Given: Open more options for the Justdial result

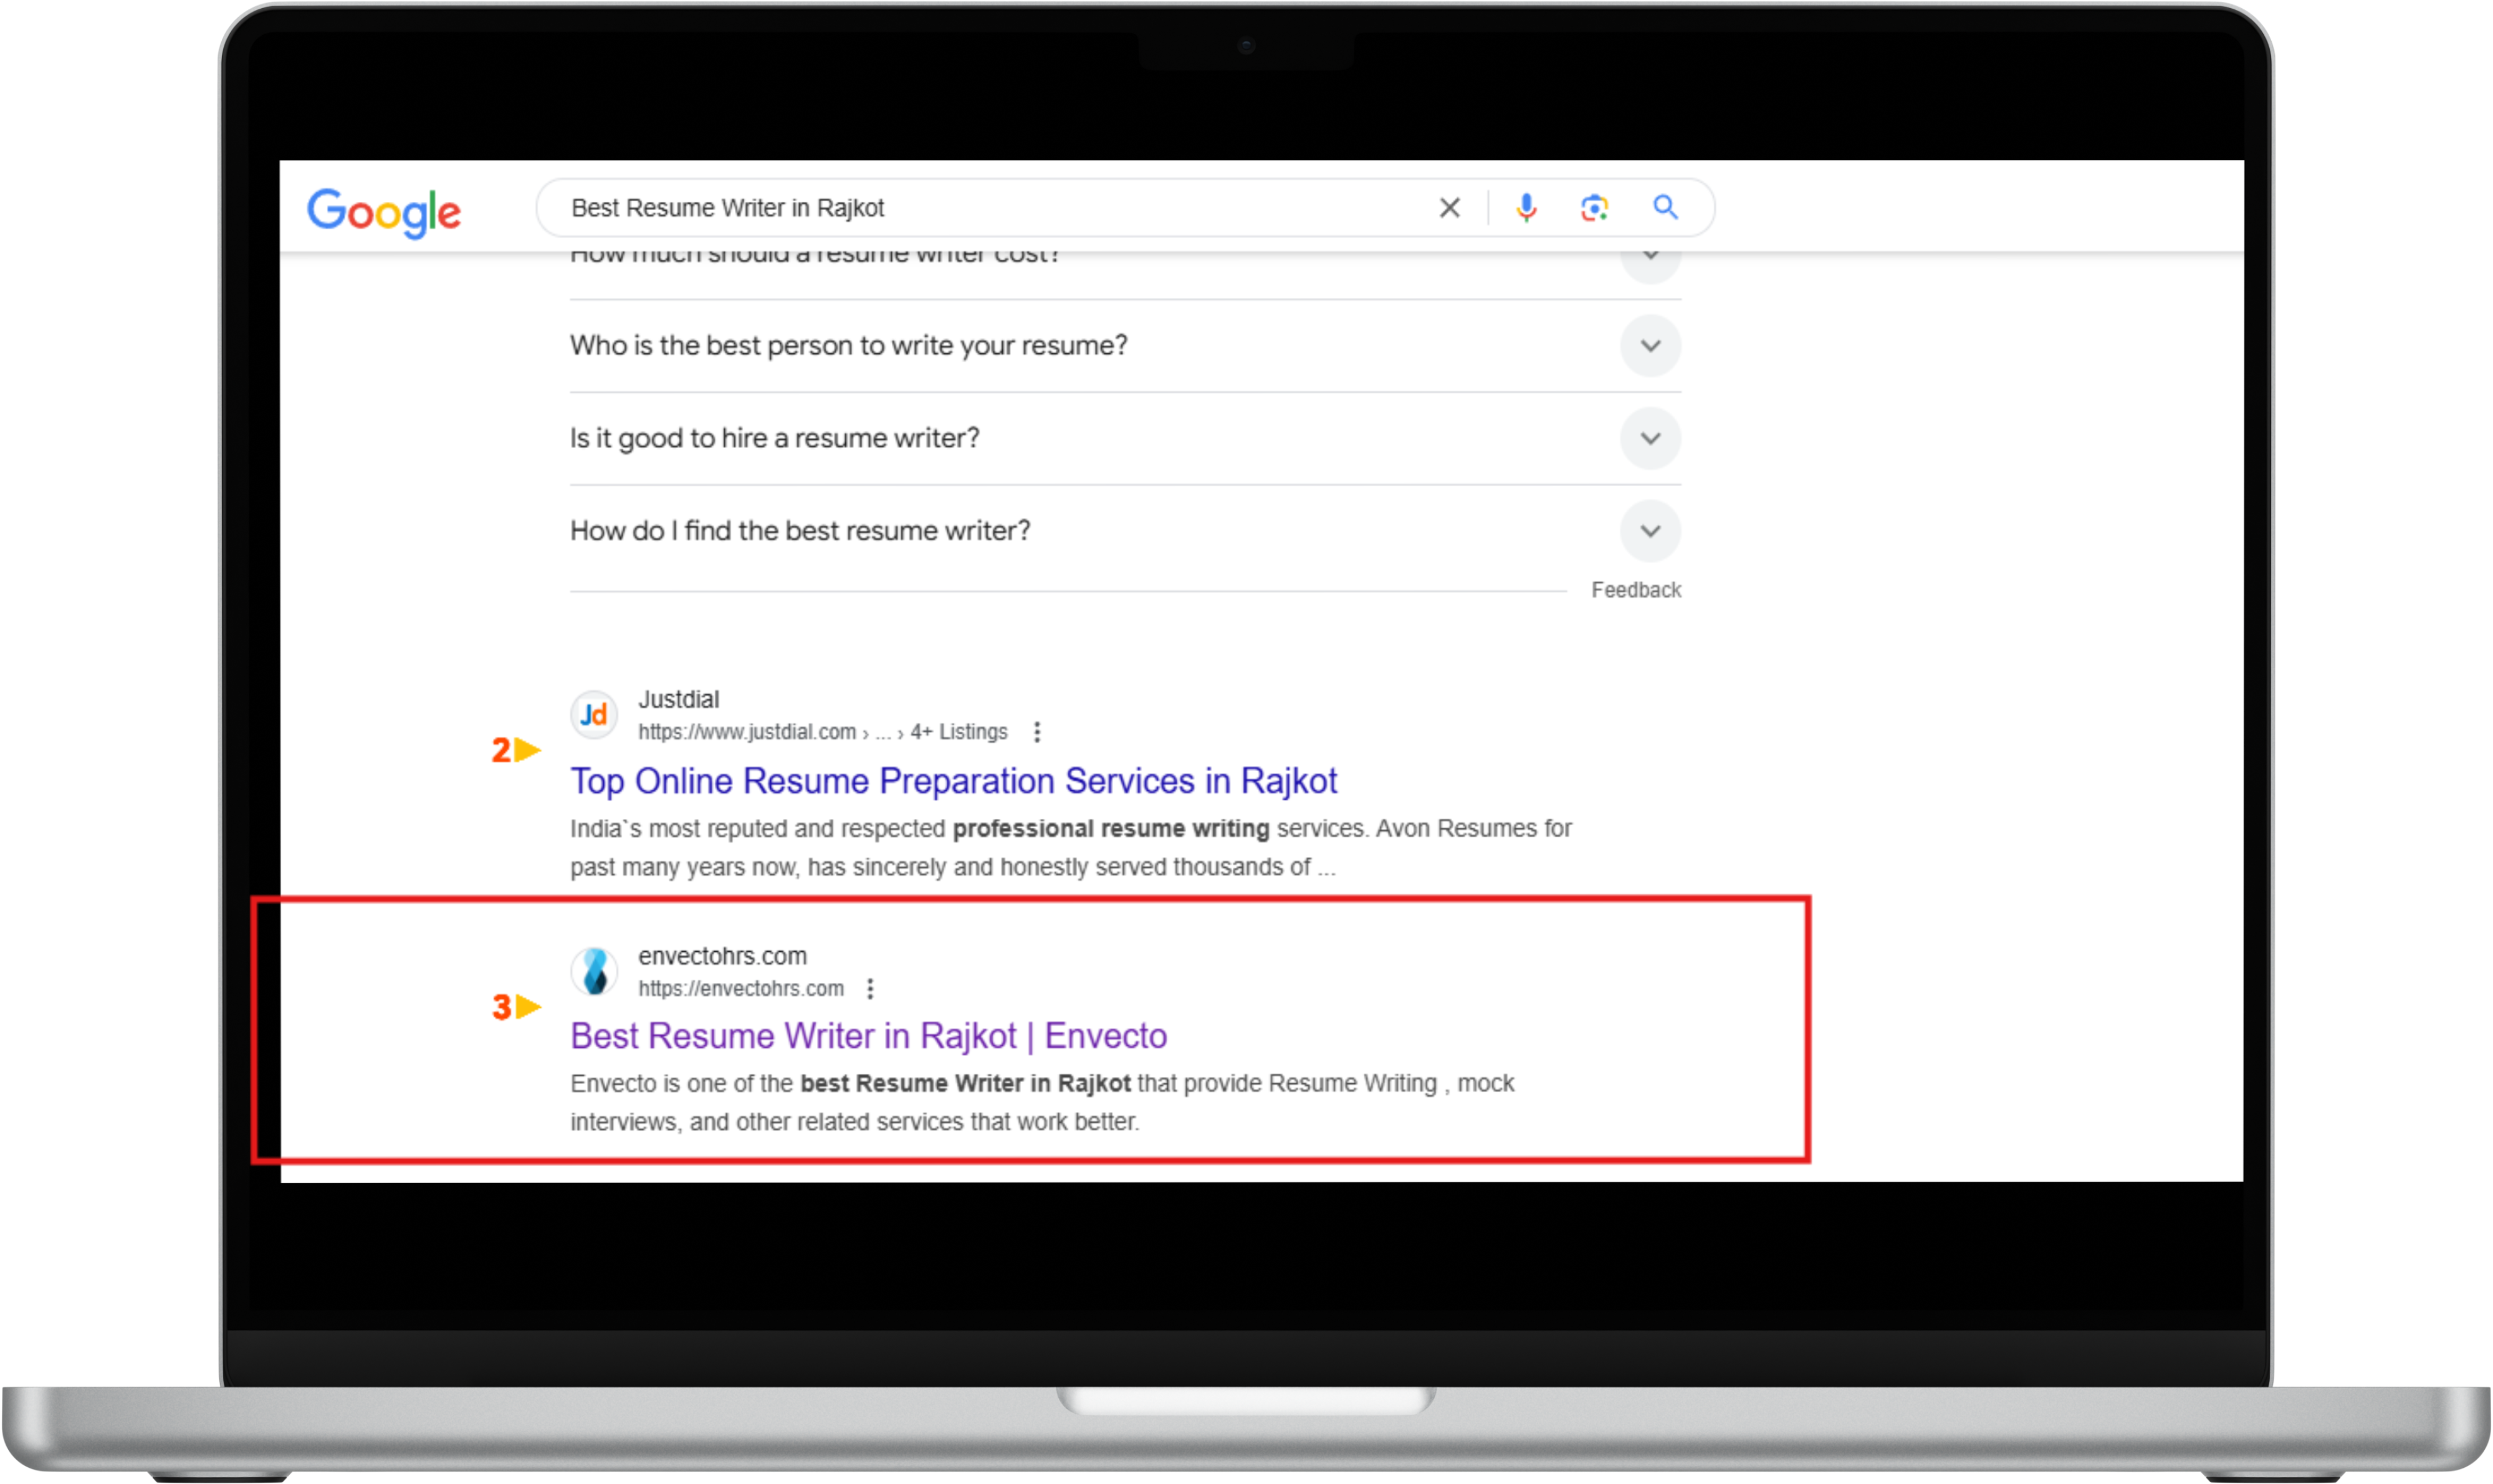Looking at the screenshot, I should 1037,732.
